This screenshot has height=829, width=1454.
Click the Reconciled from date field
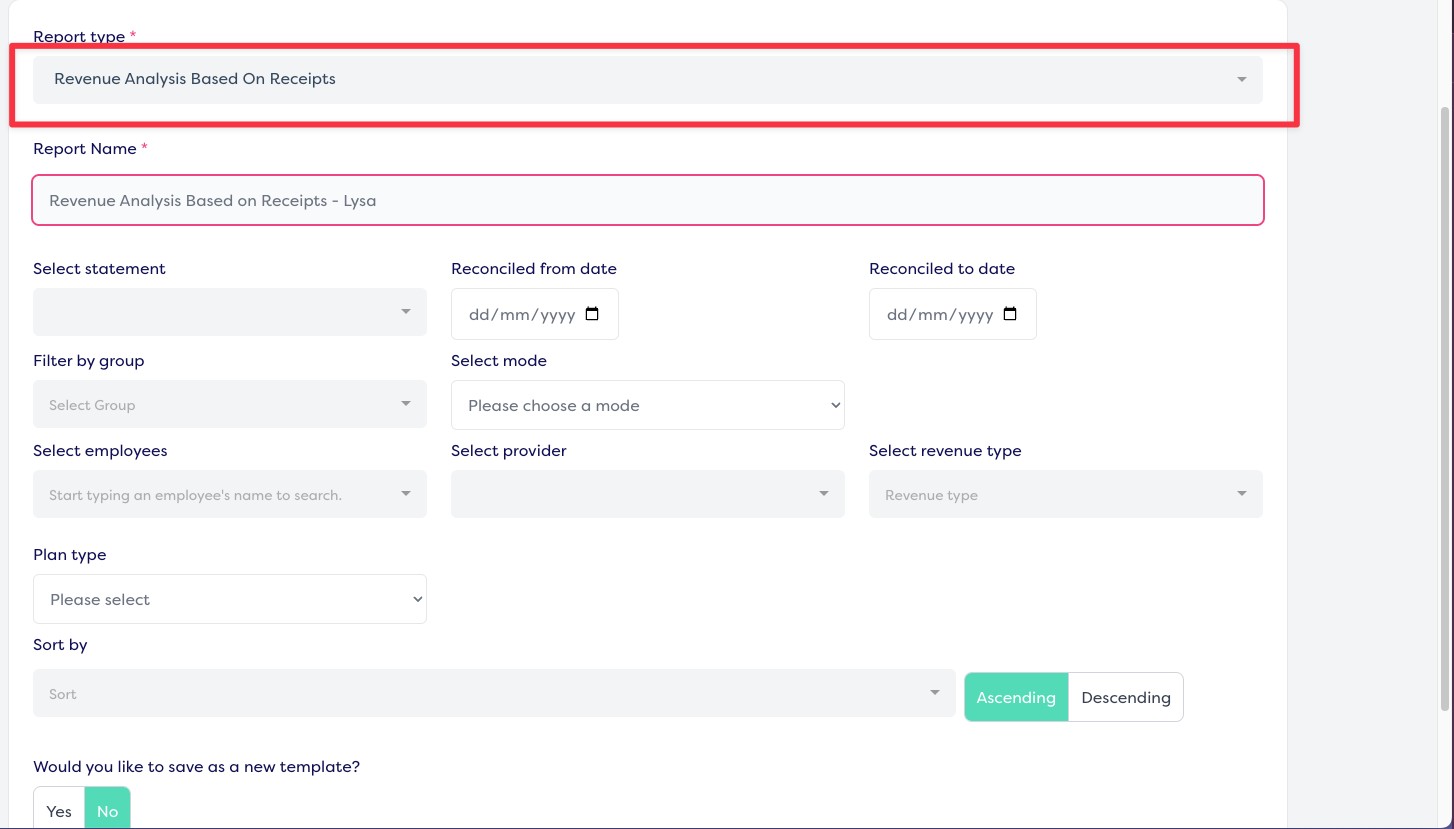click(522, 314)
